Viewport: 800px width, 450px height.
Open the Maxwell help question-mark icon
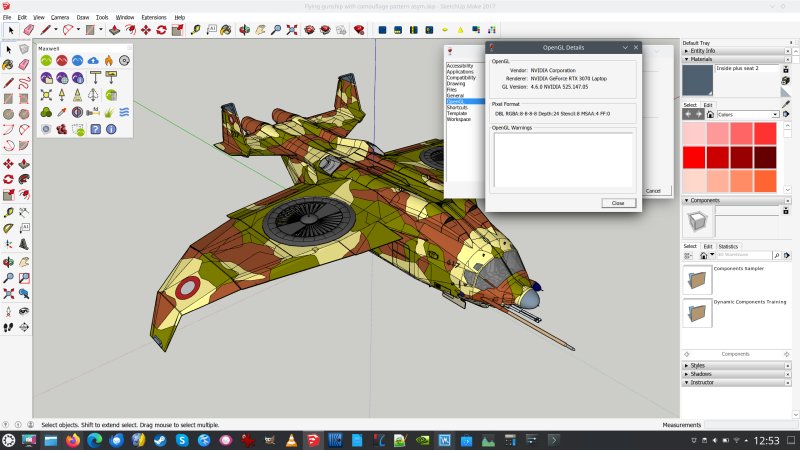94,128
